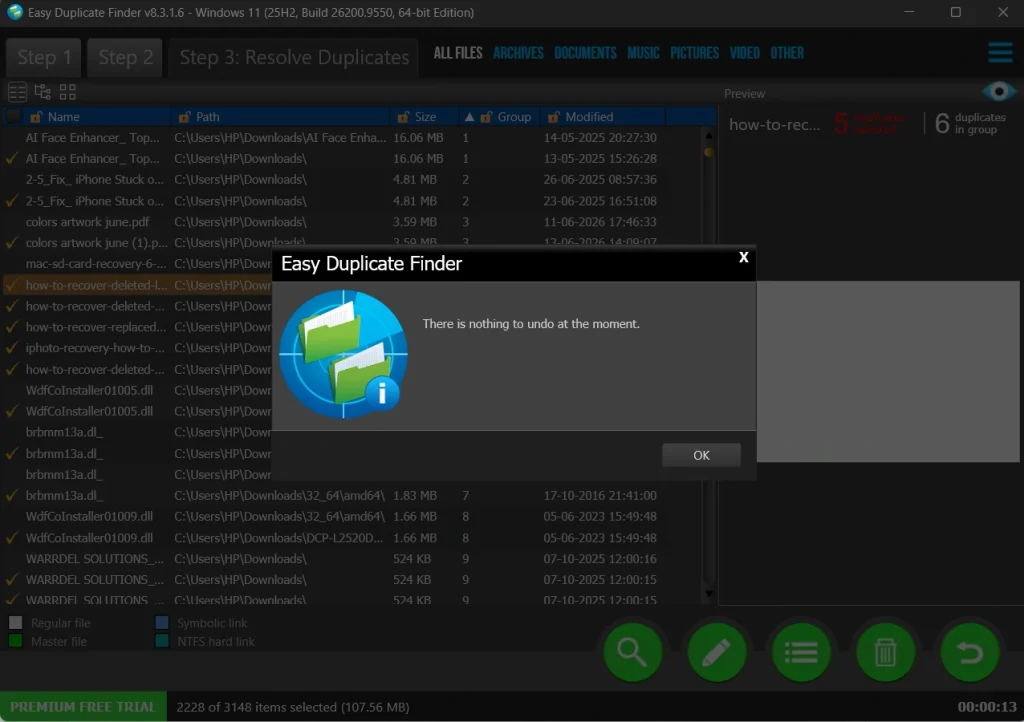1024x722 pixels.
Task: Close the Easy Duplicate Finder dialog with X
Action: (x=743, y=257)
